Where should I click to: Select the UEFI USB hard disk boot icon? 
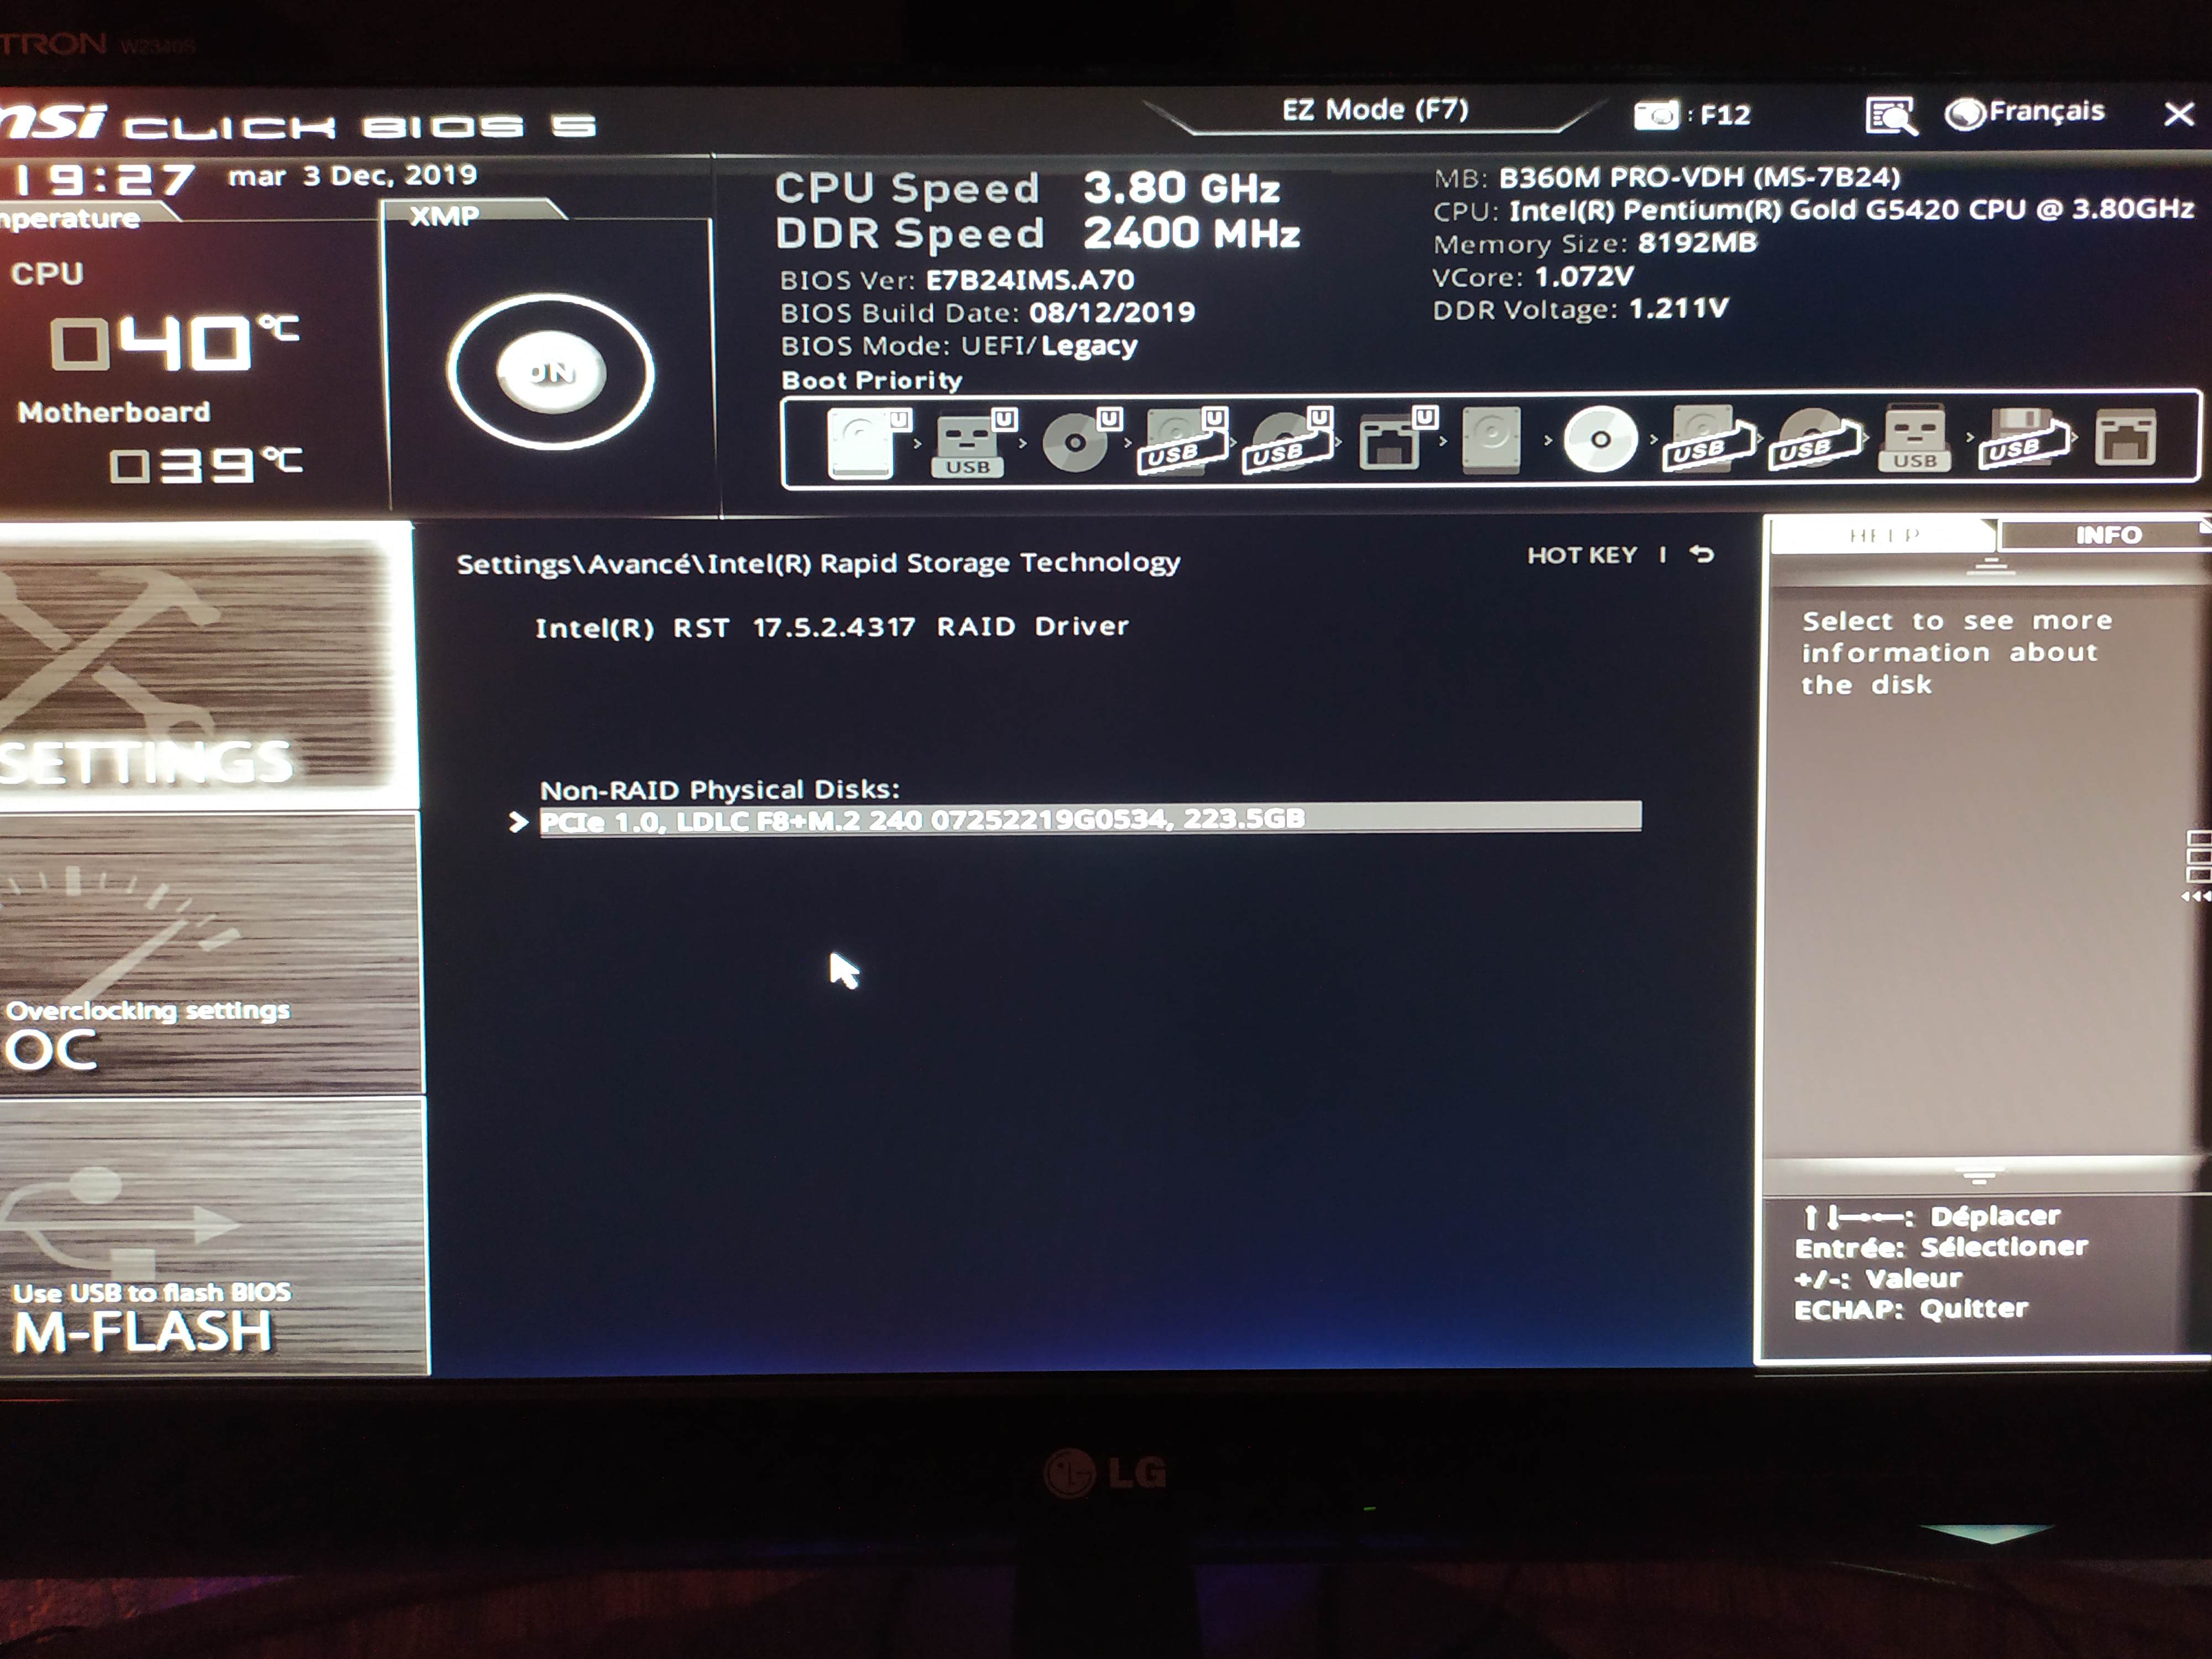[1182, 441]
